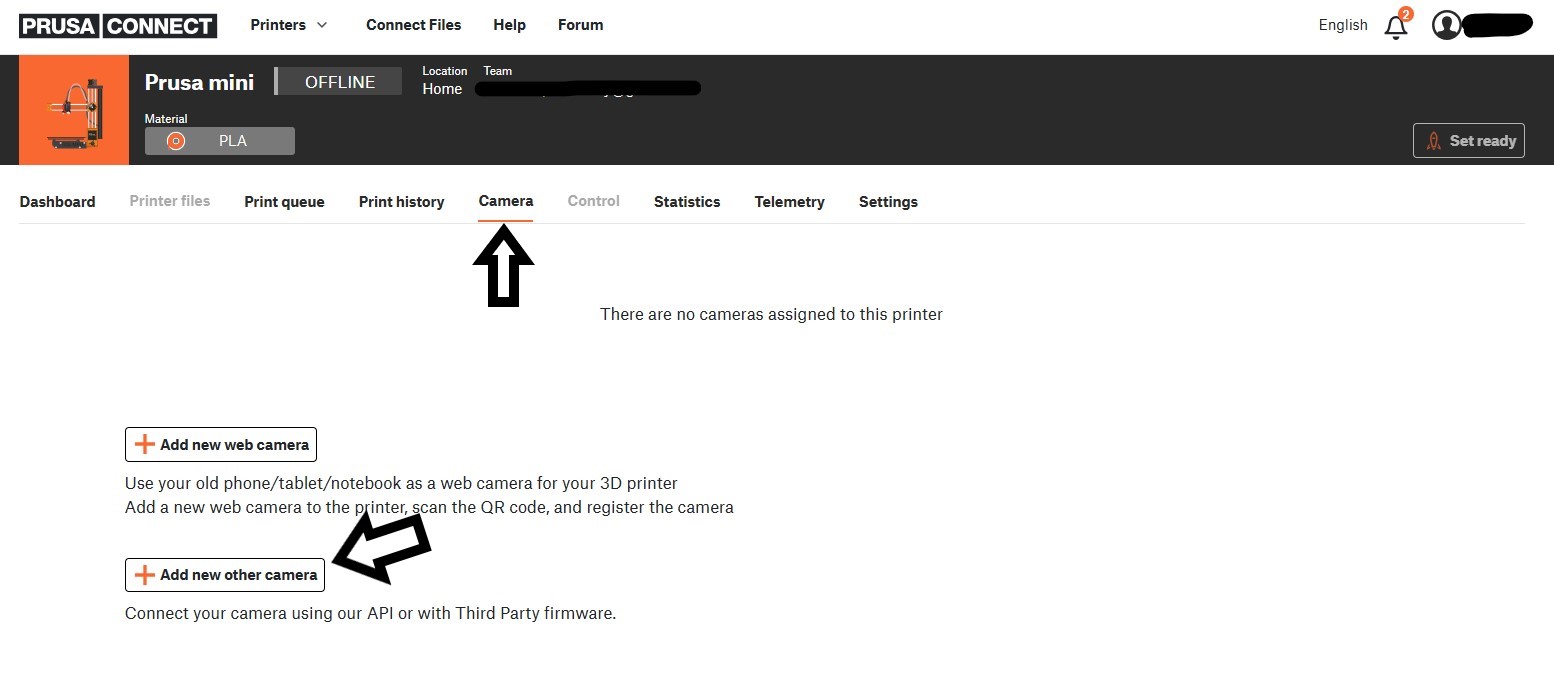Click the Prusa mini printer thumbnail
This screenshot has height=680, width=1554.
(74, 110)
